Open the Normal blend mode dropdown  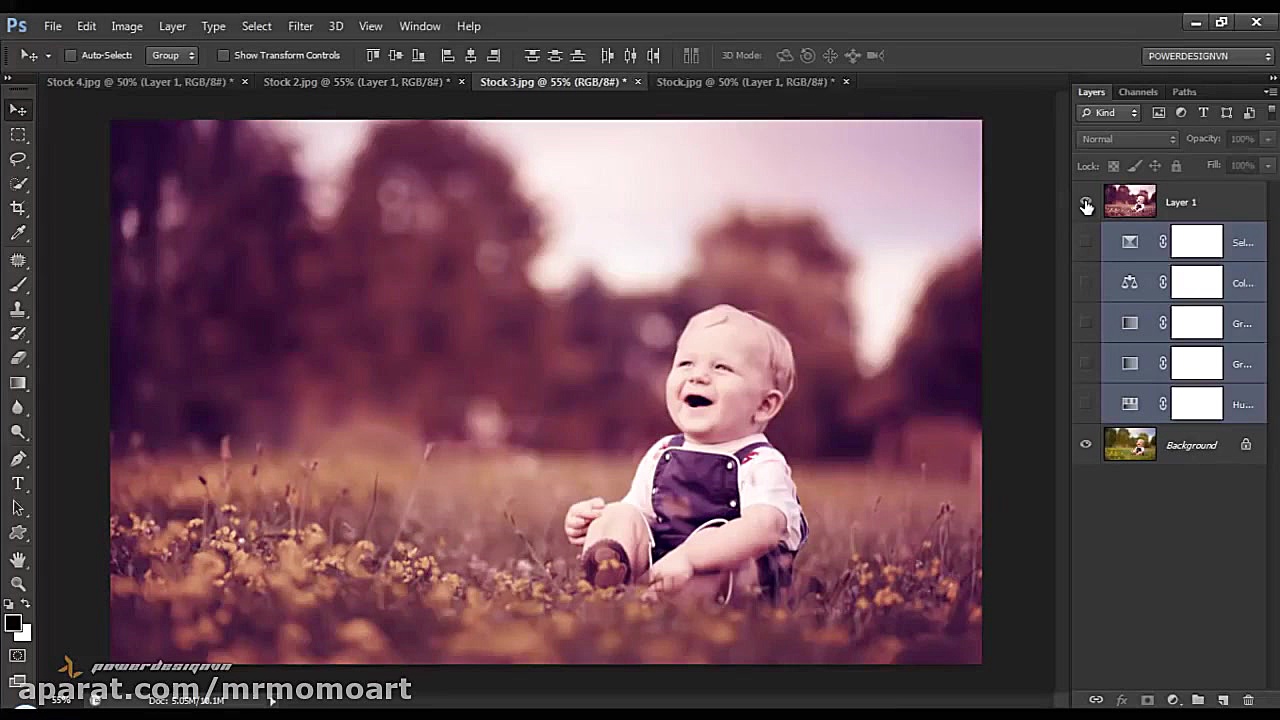coord(1127,138)
